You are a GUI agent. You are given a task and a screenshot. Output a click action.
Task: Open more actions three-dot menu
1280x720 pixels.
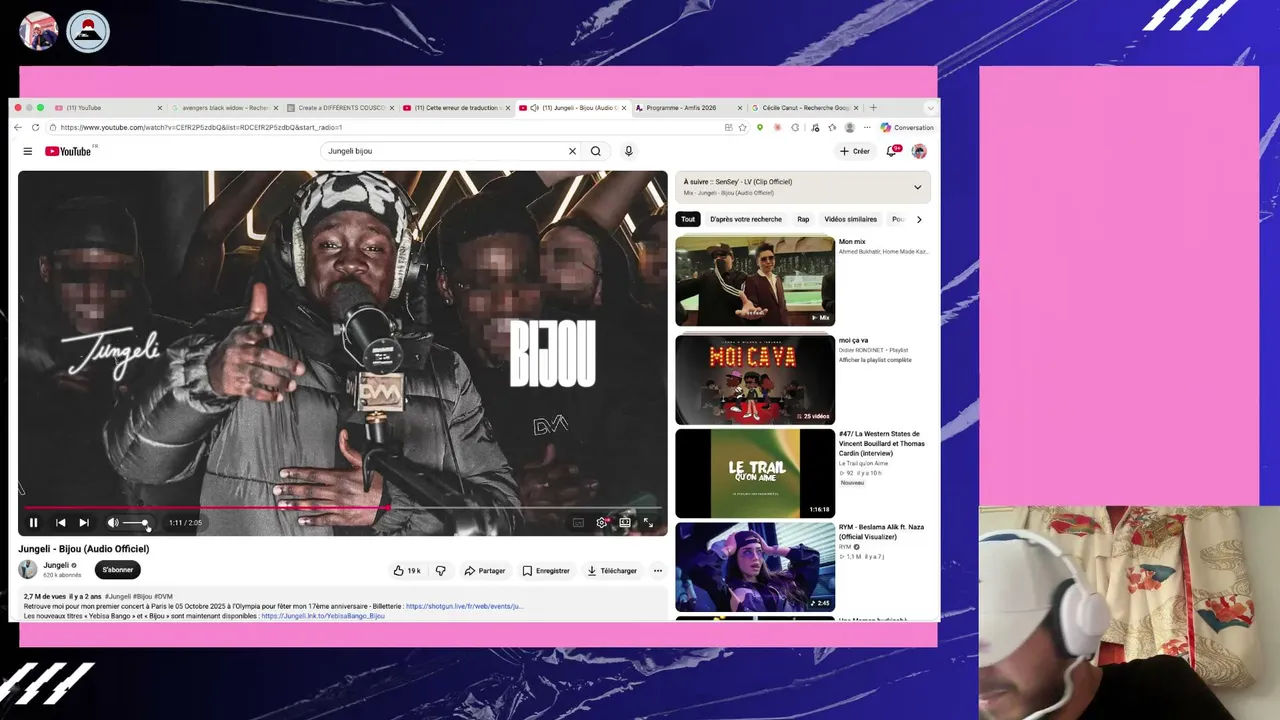[658, 571]
